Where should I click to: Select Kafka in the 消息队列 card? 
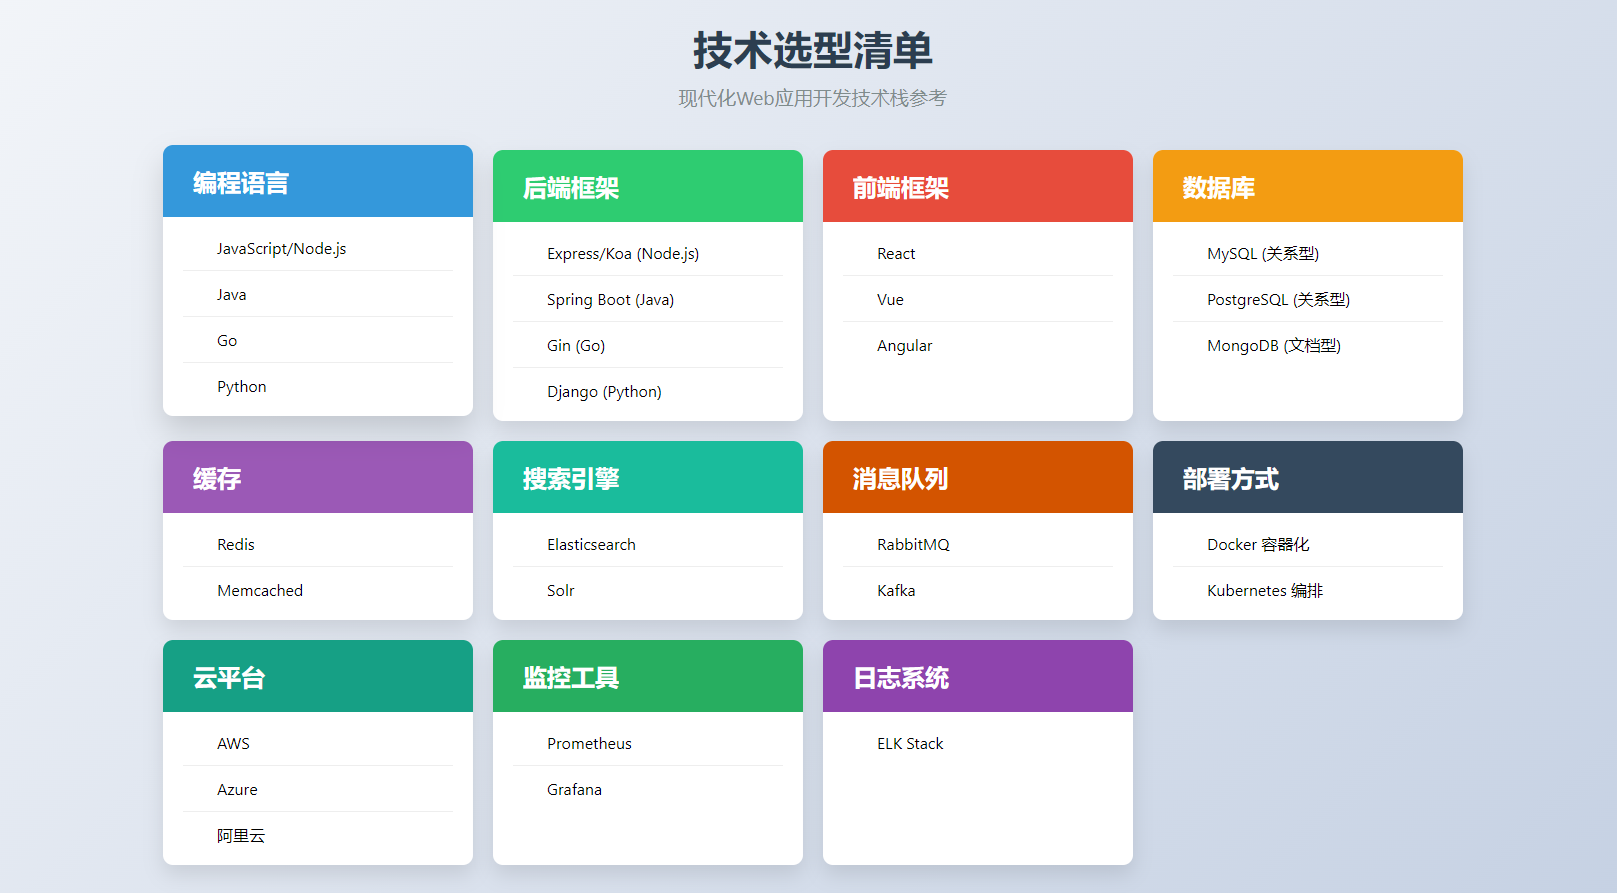pos(978,590)
